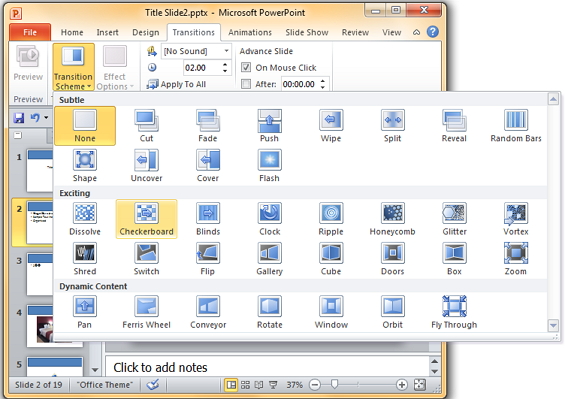The width and height of the screenshot is (565, 399).
Task: Select the Doors transition
Action: click(x=392, y=258)
